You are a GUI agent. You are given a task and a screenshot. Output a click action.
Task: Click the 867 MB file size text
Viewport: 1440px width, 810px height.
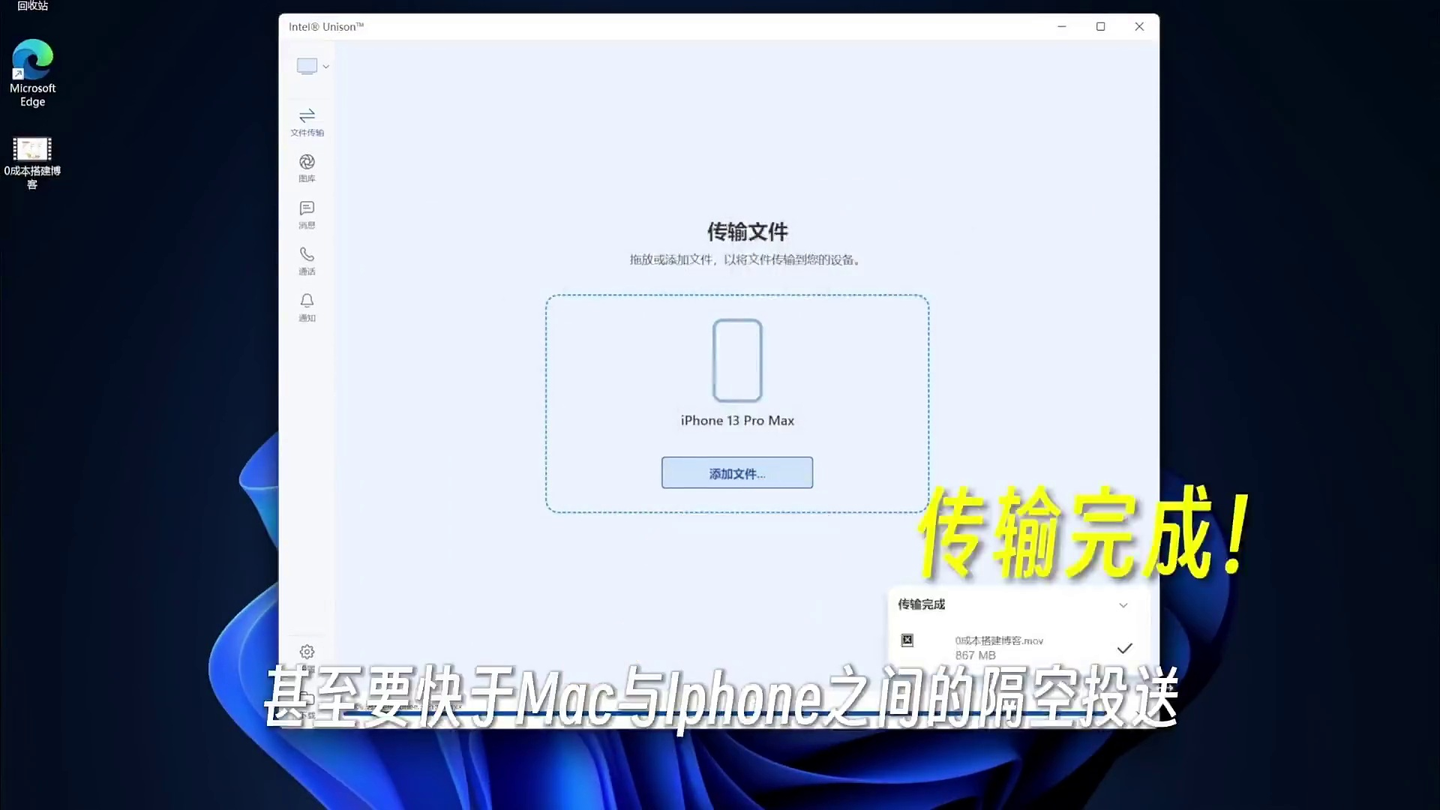(x=975, y=656)
